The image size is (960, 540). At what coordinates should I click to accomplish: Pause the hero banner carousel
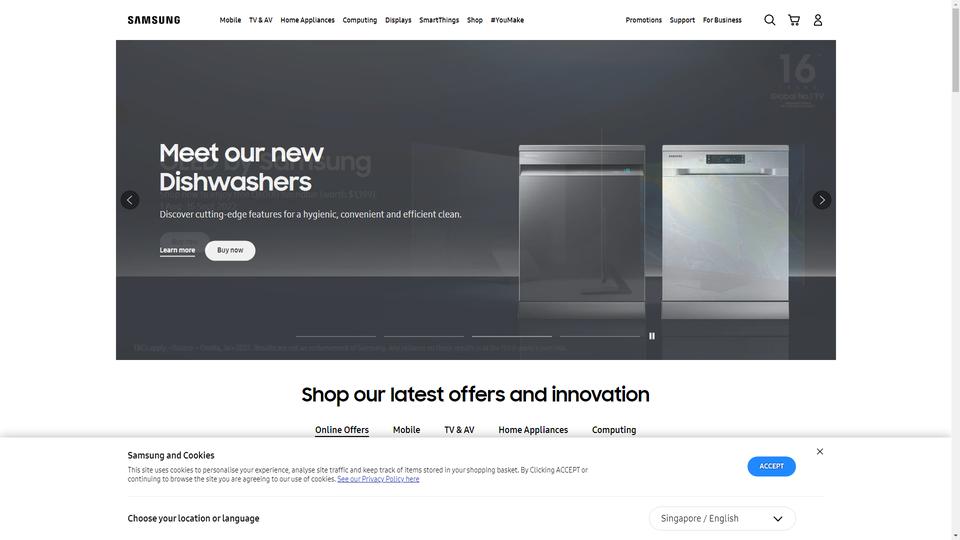point(652,336)
